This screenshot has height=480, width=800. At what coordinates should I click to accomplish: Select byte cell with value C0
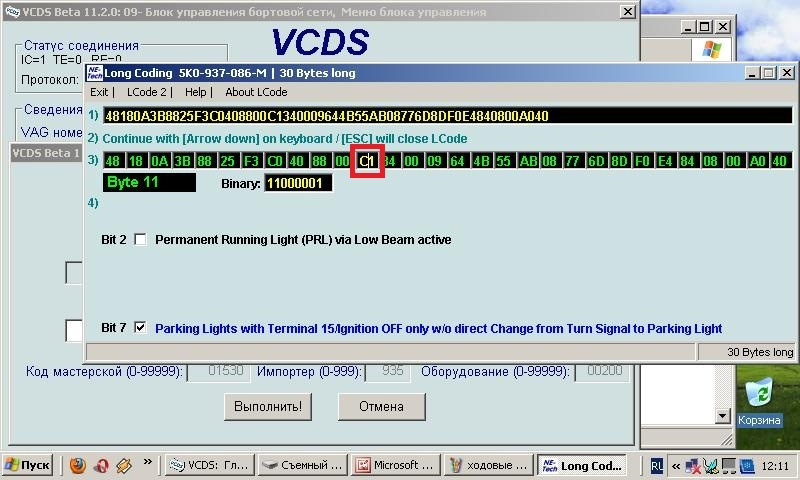(x=274, y=161)
